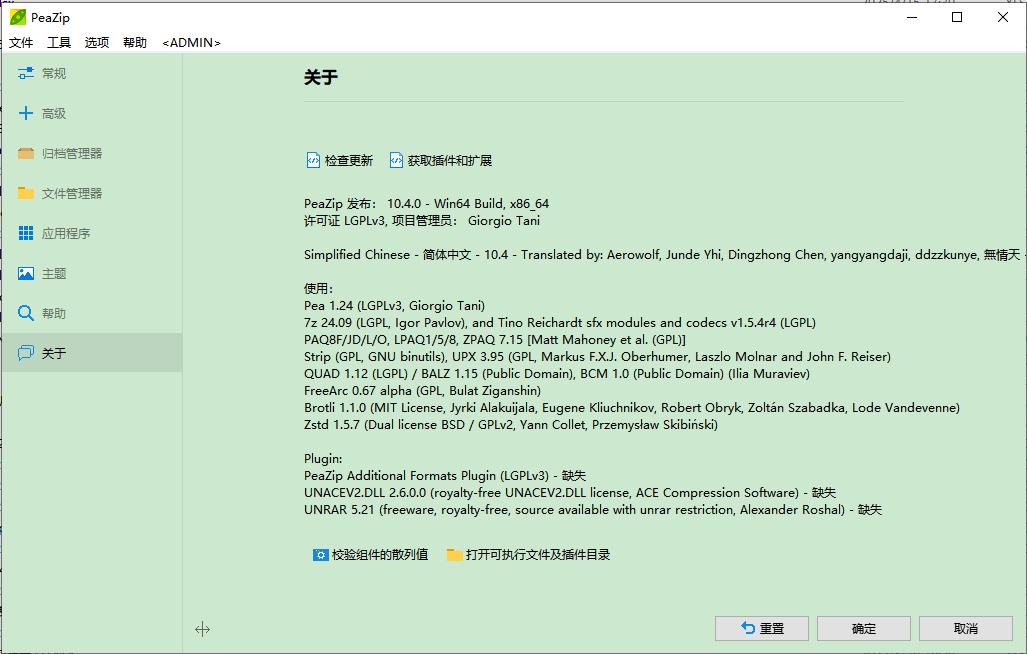The width and height of the screenshot is (1027, 654).
Task: Click the 重置 button
Action: coord(762,628)
